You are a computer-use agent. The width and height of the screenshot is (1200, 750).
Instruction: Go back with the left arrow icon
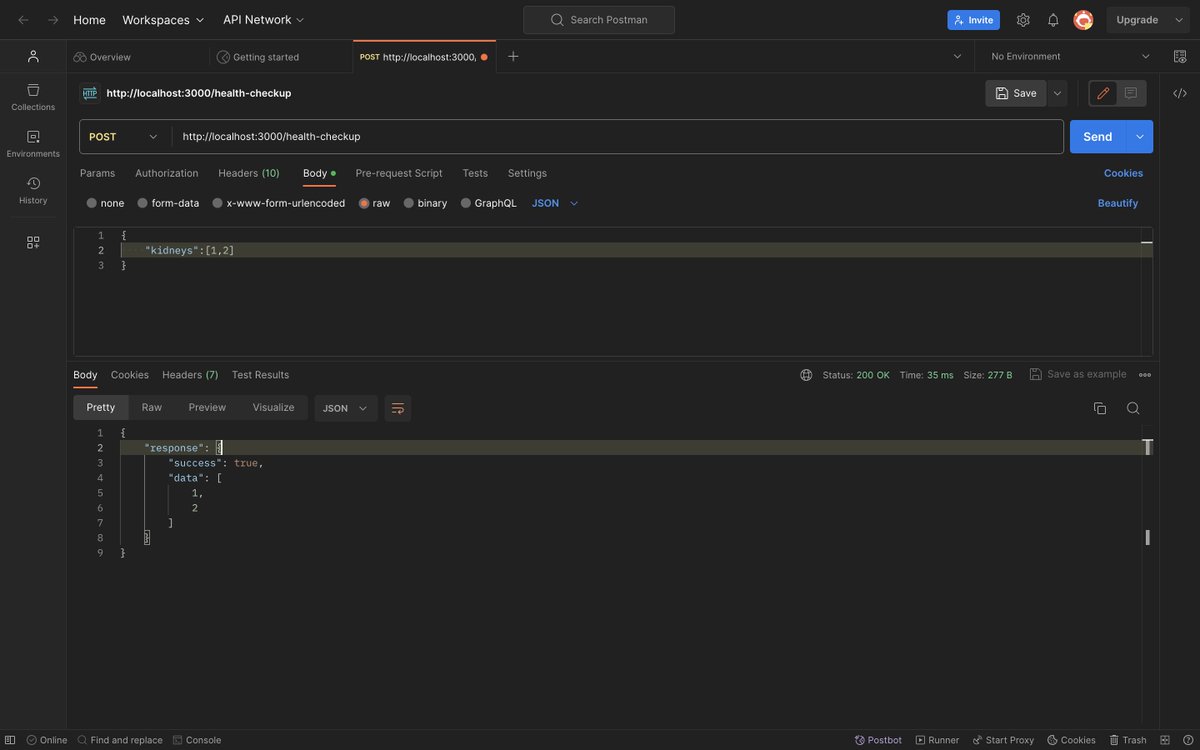click(23, 20)
